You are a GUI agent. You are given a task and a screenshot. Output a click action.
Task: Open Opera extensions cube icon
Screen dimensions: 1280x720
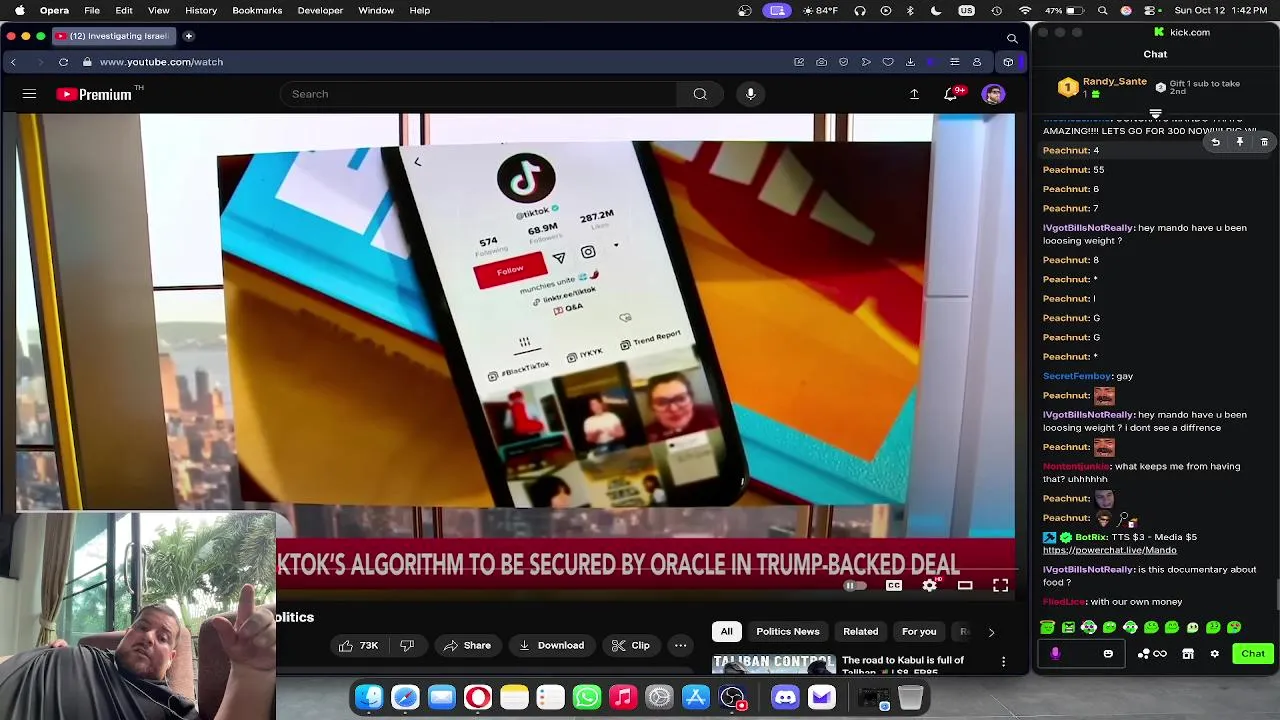coord(1008,62)
